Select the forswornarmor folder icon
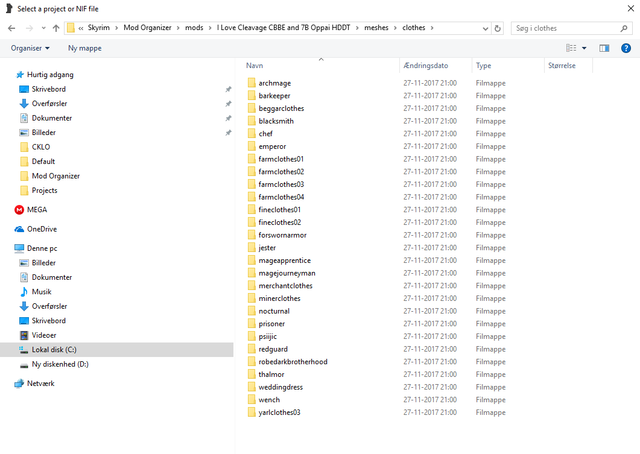Image resolution: width=640 pixels, height=454 pixels. tap(251, 235)
